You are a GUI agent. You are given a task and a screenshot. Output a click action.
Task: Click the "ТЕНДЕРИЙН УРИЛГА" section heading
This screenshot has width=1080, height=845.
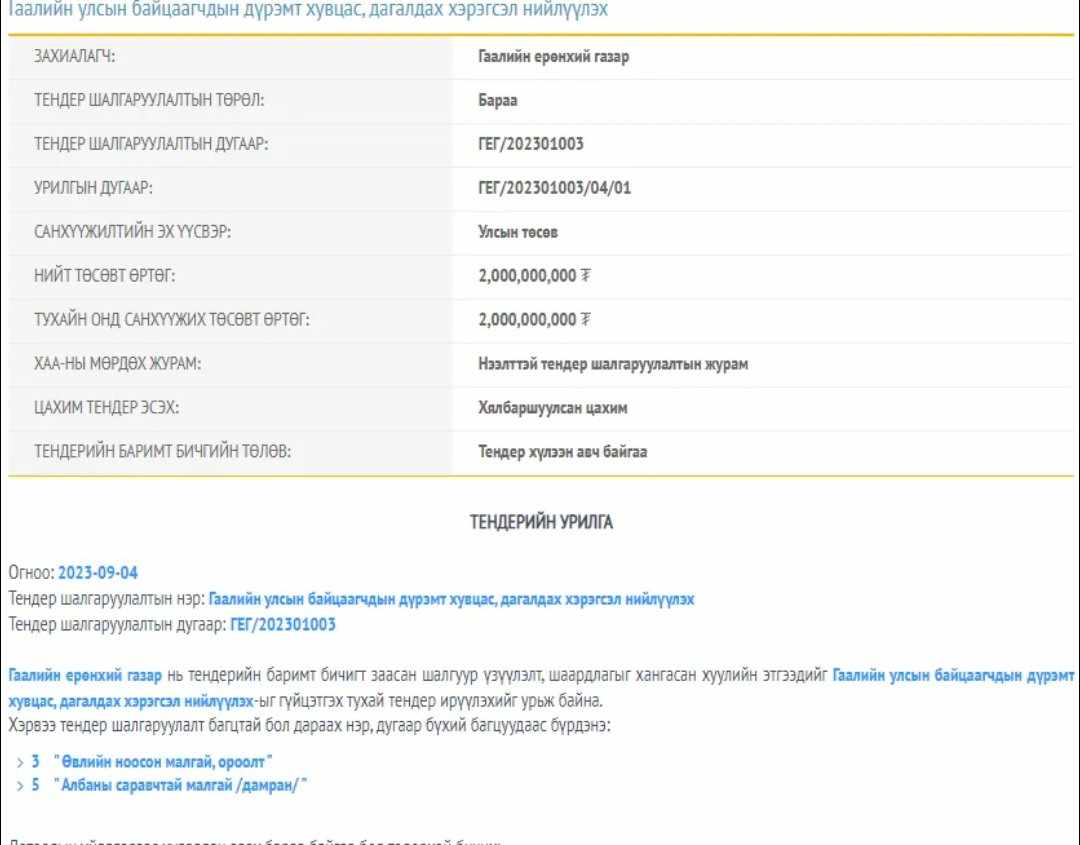coord(541,522)
